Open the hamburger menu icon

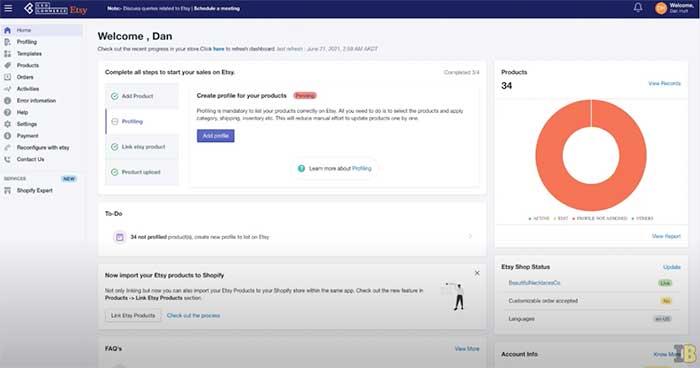click(8, 8)
